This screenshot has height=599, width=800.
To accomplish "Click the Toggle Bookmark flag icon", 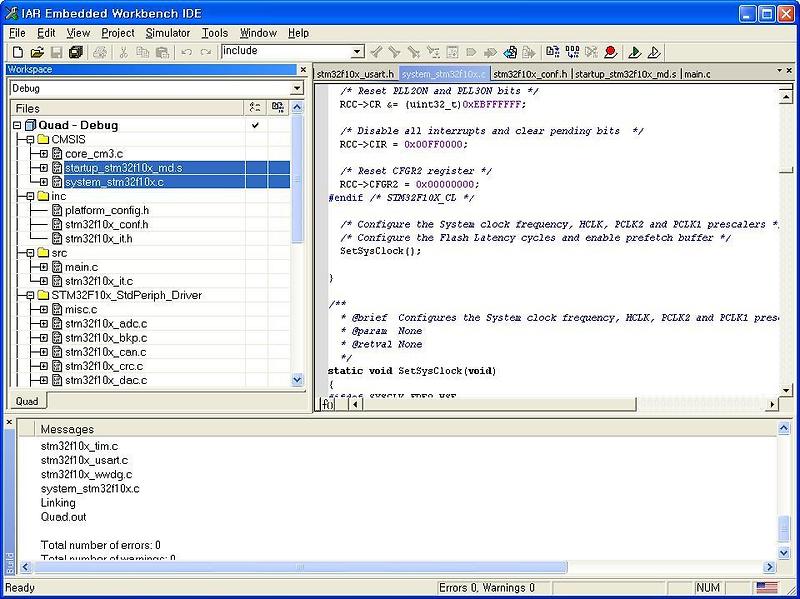I will click(x=471, y=52).
